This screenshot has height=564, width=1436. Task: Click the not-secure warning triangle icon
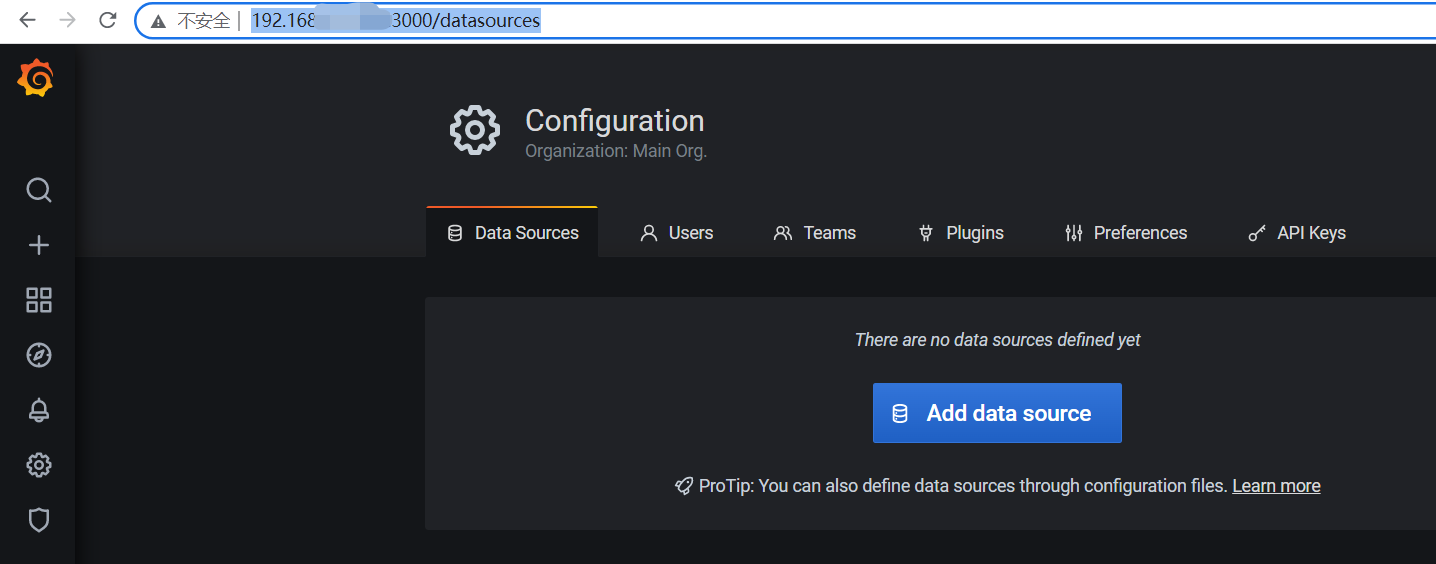coord(158,21)
